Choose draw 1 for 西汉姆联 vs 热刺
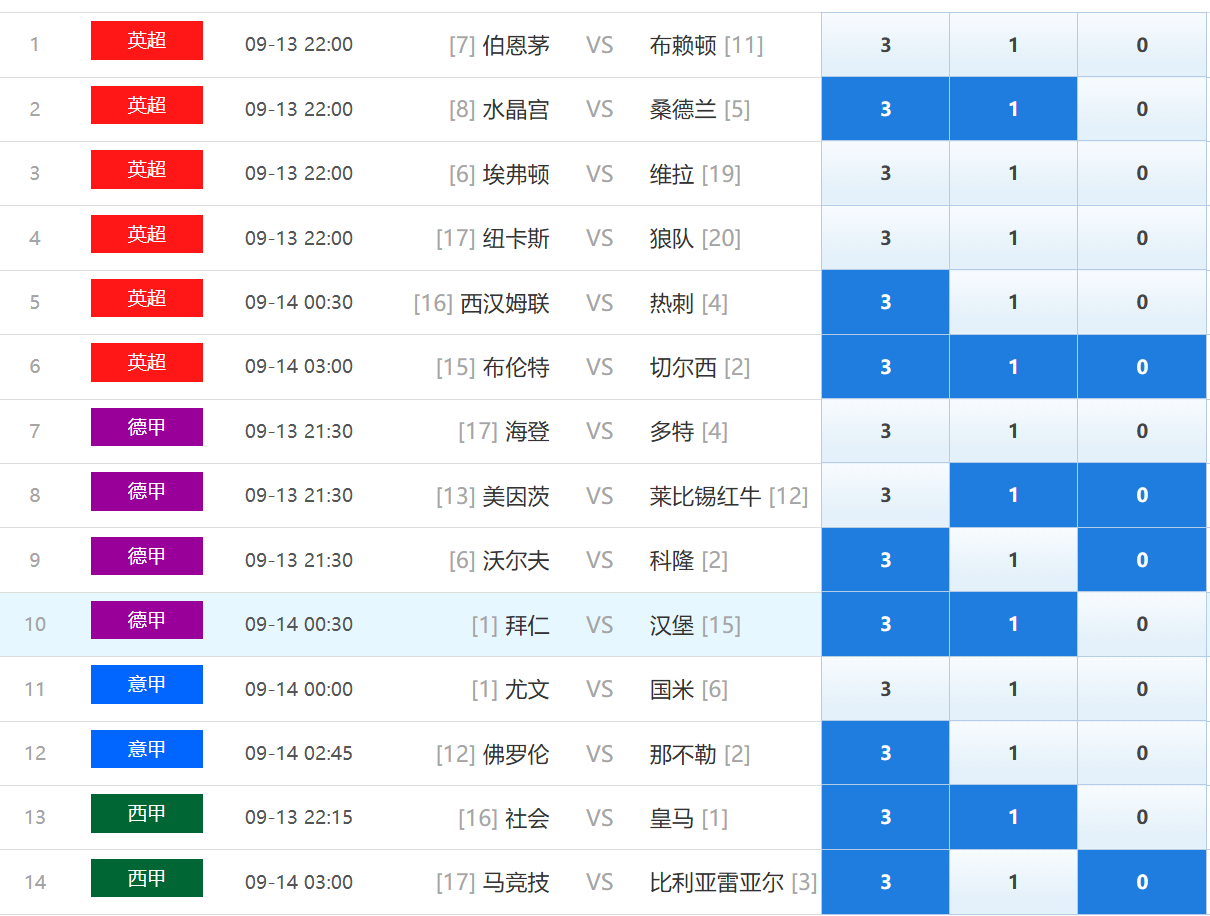The width and height of the screenshot is (1210, 916). 1013,302
